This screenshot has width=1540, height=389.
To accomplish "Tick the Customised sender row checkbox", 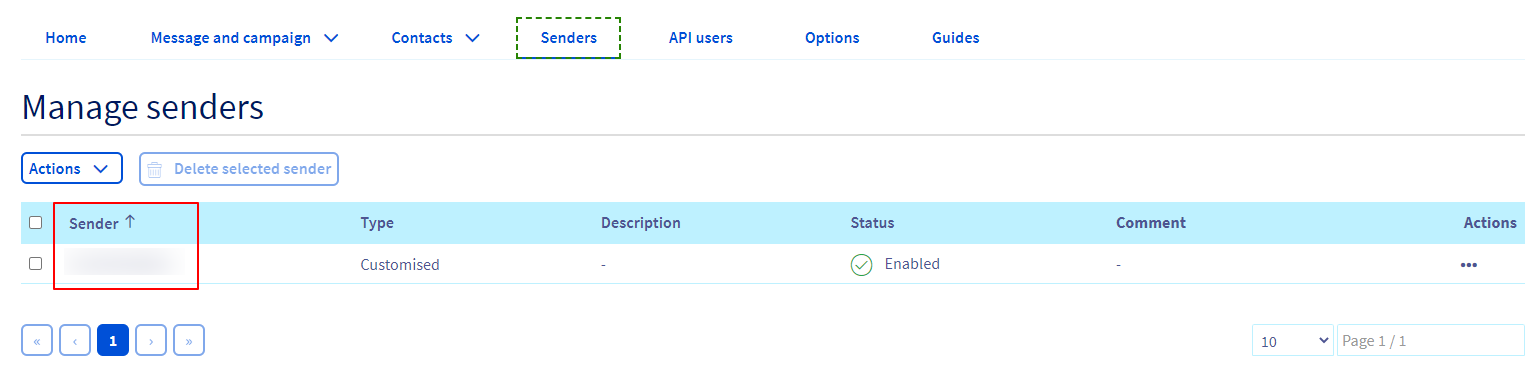I will [36, 264].
